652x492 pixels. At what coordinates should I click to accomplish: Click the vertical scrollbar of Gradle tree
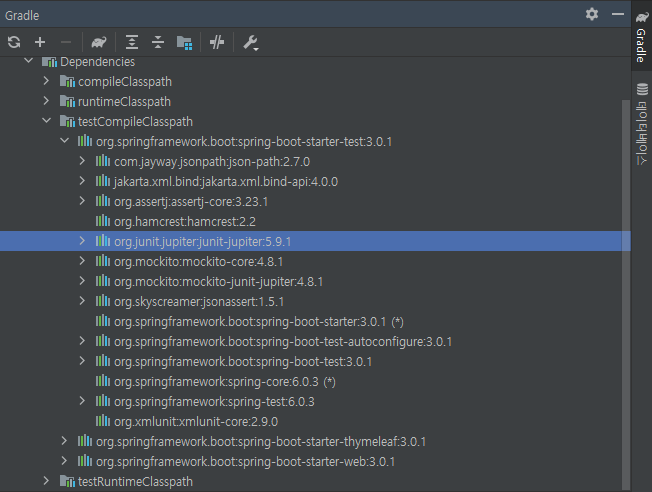pos(626,294)
